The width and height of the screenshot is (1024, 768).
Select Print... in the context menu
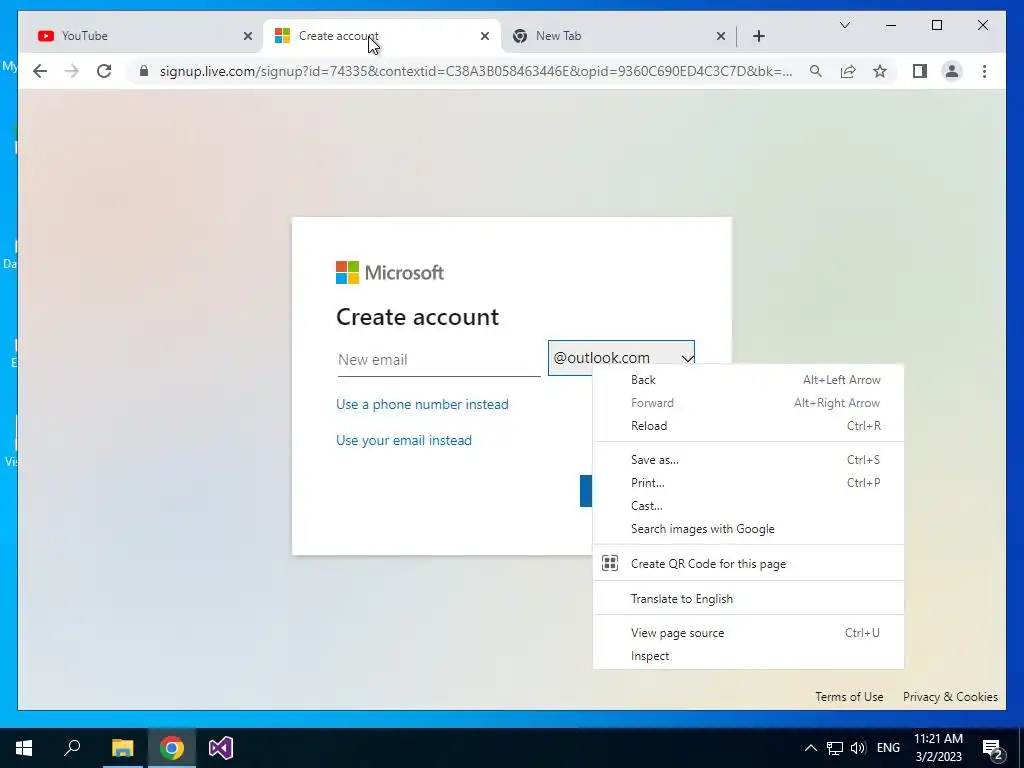coord(748,483)
